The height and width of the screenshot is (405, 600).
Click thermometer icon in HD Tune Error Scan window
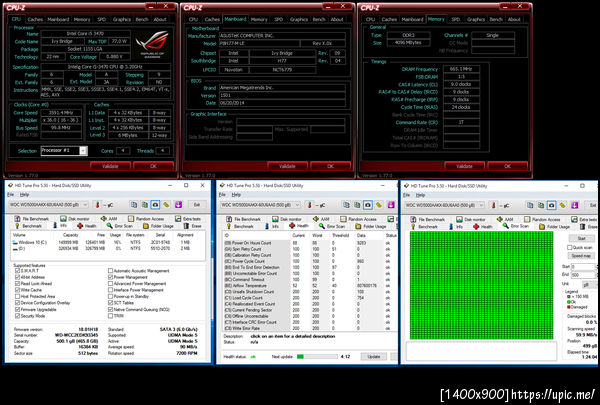click(x=493, y=205)
